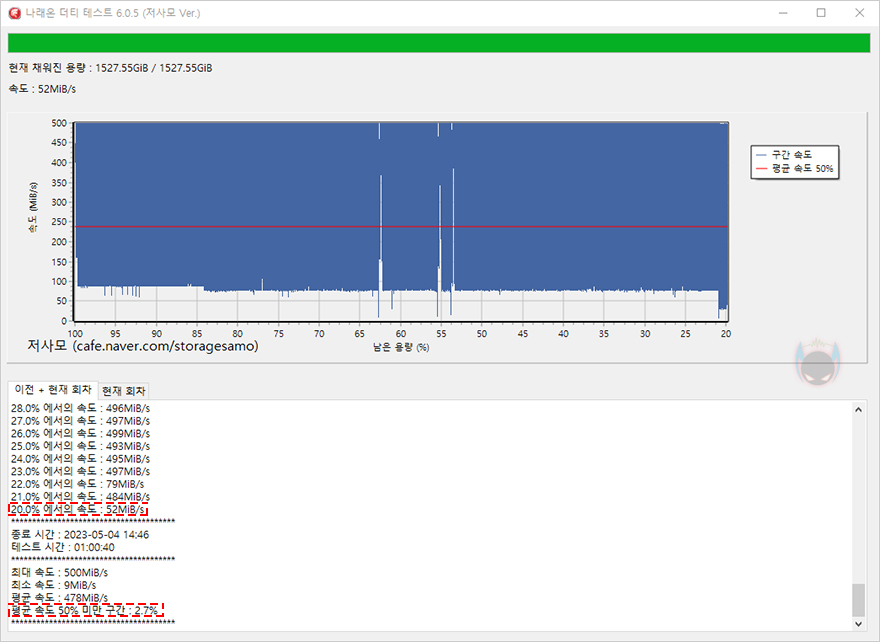Click the 현재 채워진 용량 1527.55GiB text
The image size is (880, 642).
[111, 68]
